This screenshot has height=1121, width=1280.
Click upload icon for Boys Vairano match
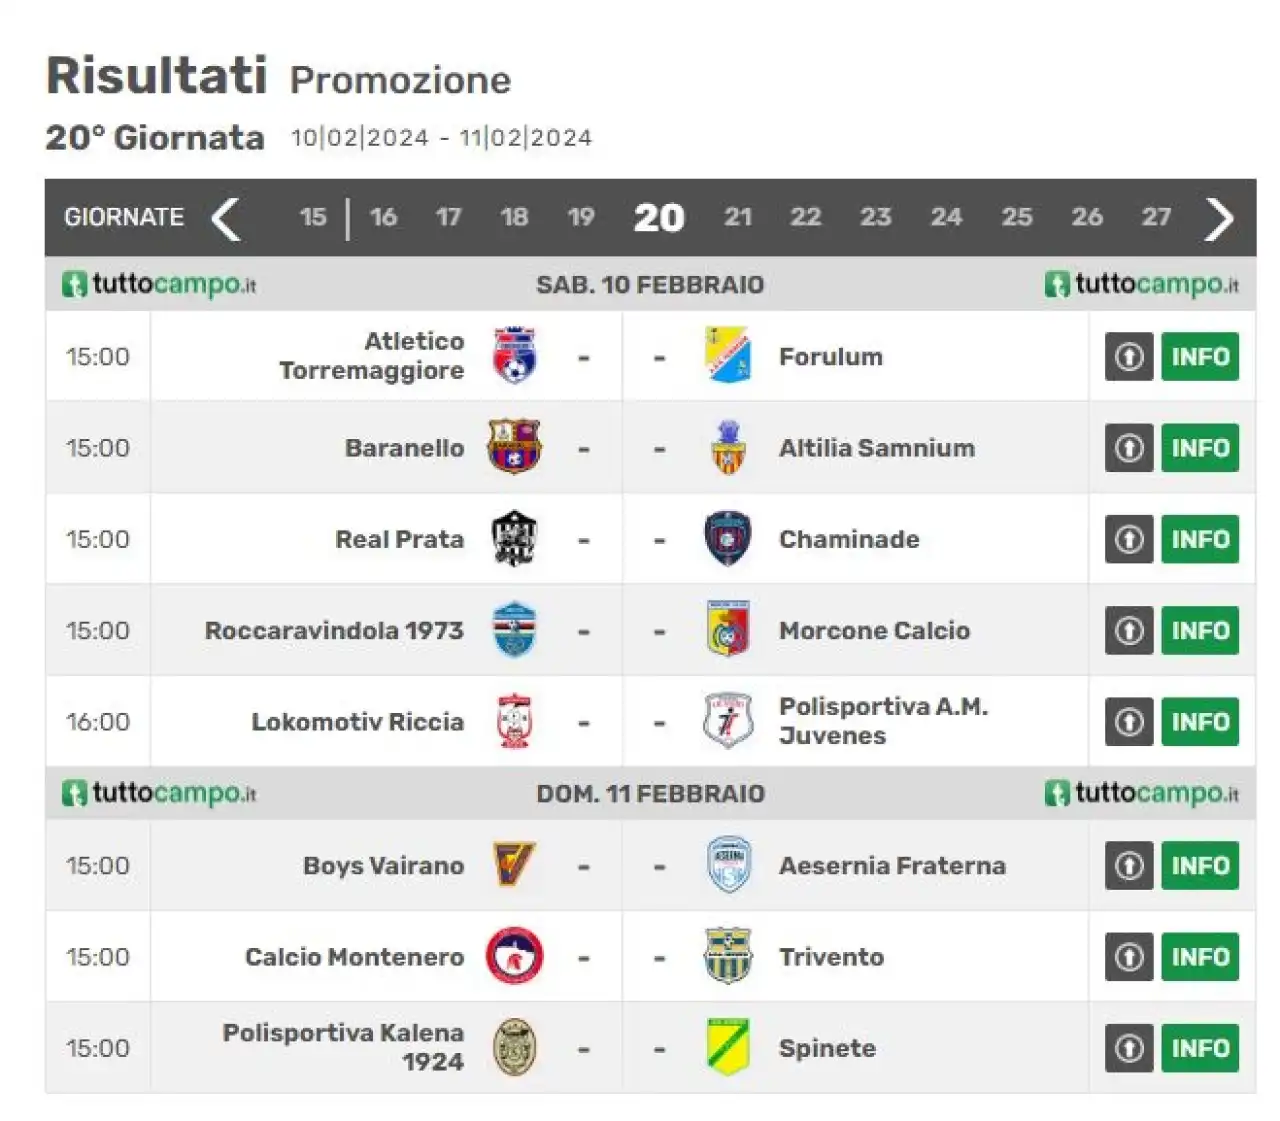pos(1129,865)
